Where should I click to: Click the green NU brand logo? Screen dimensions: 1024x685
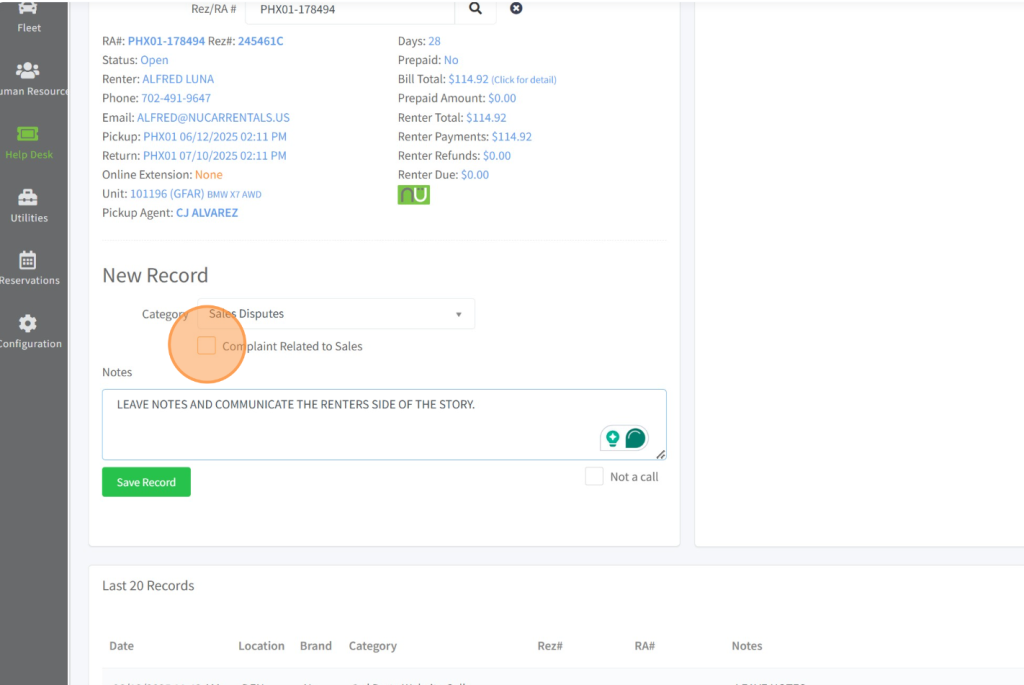click(413, 195)
